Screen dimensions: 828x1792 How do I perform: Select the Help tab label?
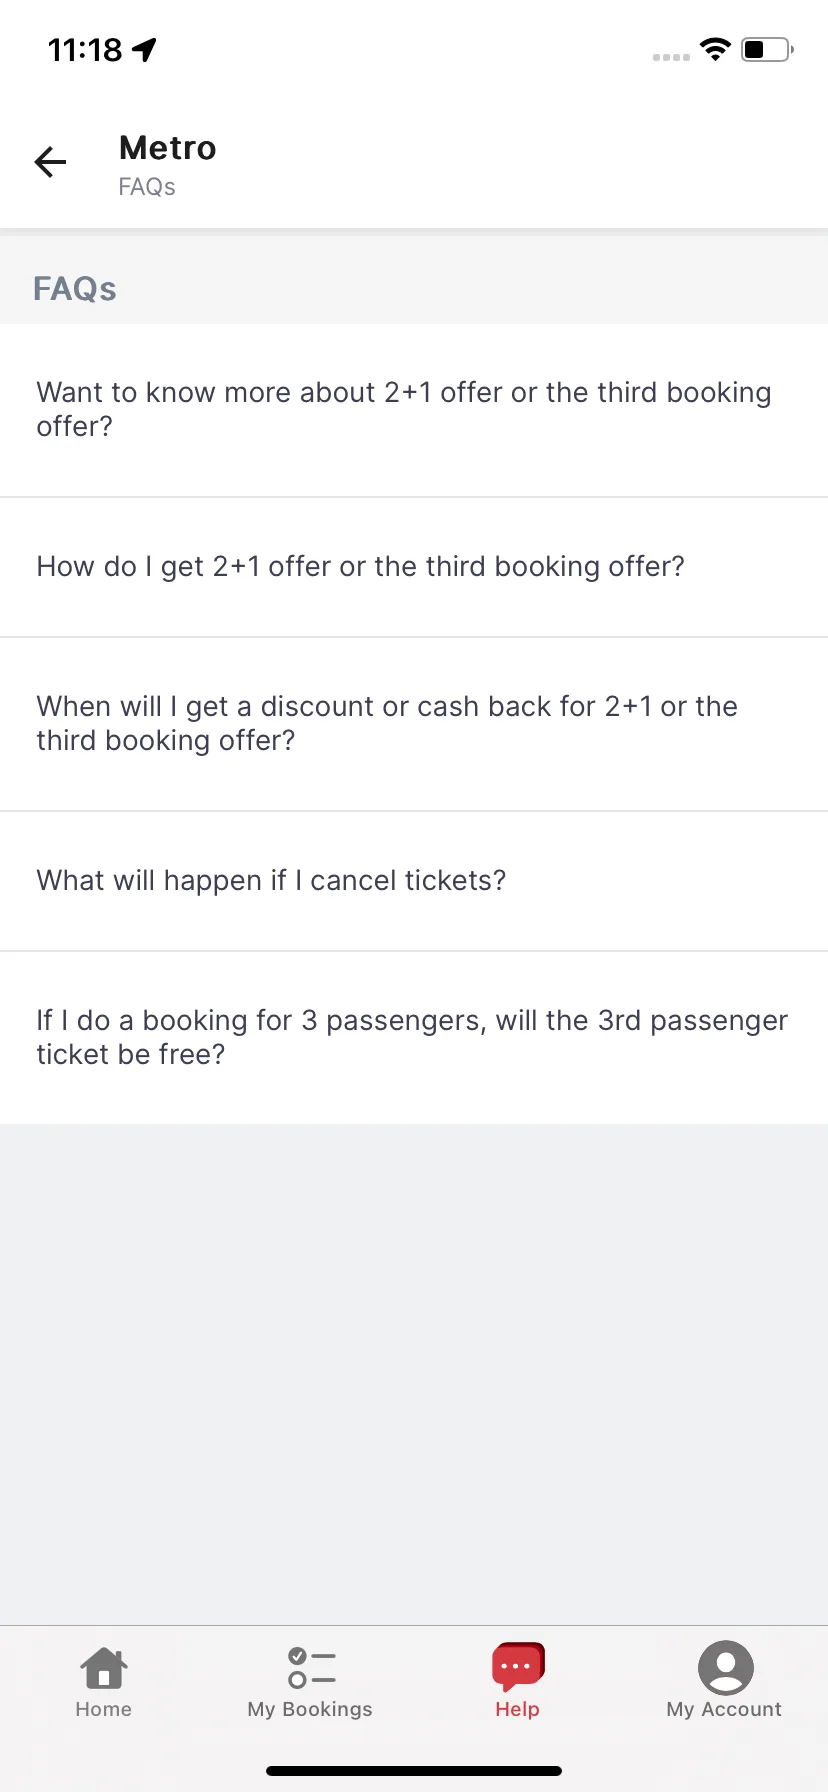(517, 1709)
